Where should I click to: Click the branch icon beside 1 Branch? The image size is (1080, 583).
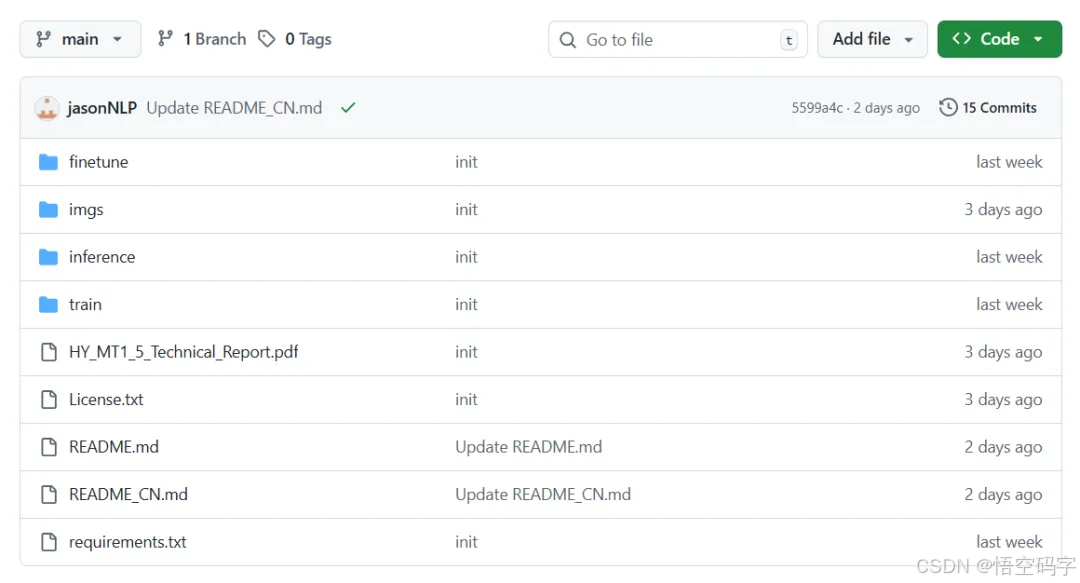tap(165, 39)
